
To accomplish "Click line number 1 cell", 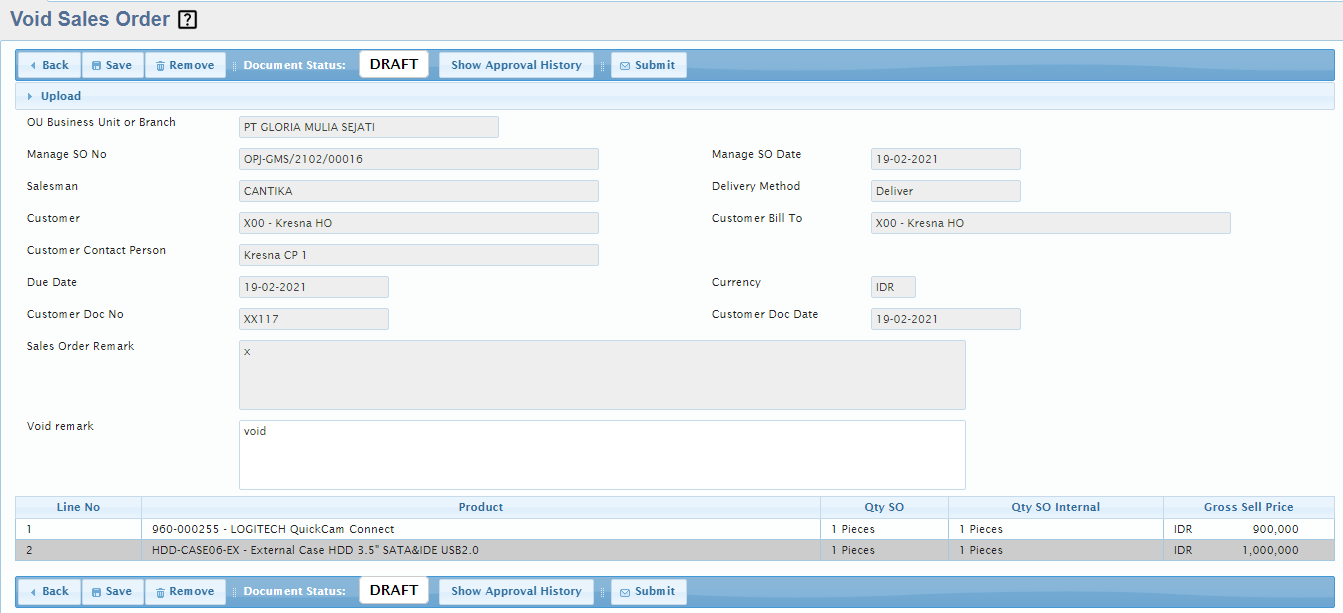I will click(79, 529).
